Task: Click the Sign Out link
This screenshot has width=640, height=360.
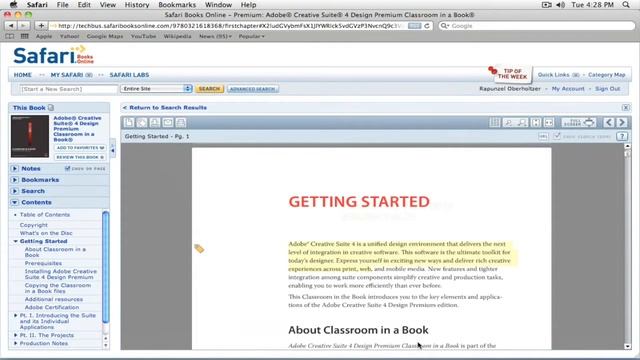Action: point(607,89)
